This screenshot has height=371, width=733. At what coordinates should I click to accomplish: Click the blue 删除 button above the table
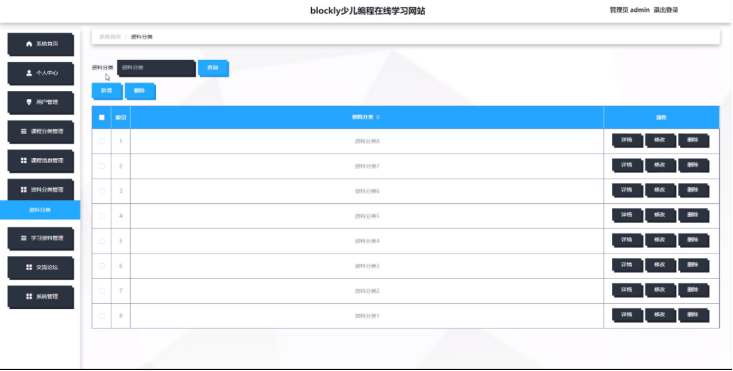[140, 91]
